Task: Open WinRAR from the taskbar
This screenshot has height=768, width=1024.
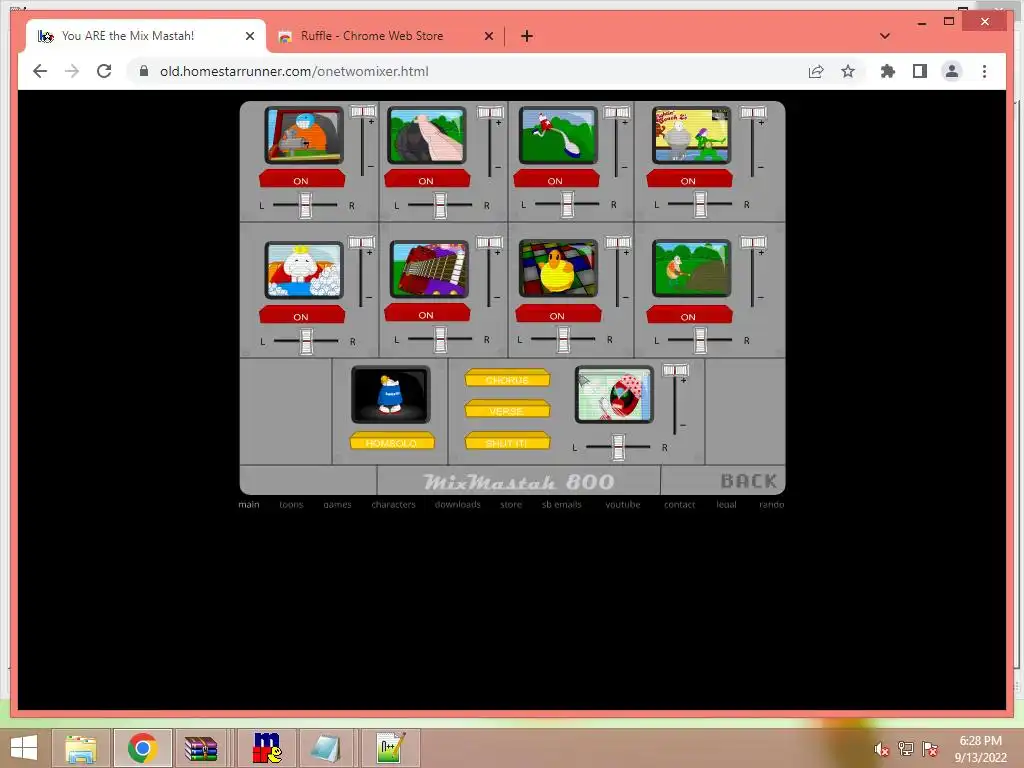Action: (x=201, y=748)
